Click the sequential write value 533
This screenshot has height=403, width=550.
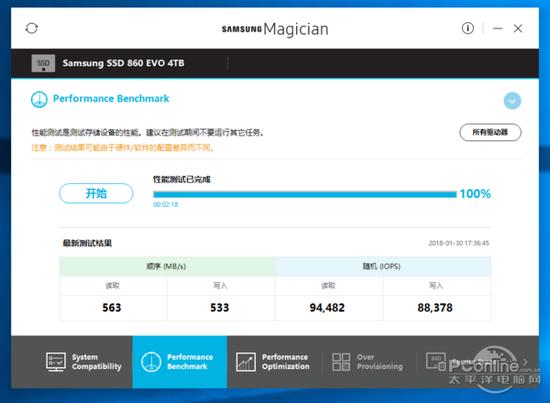(220, 308)
